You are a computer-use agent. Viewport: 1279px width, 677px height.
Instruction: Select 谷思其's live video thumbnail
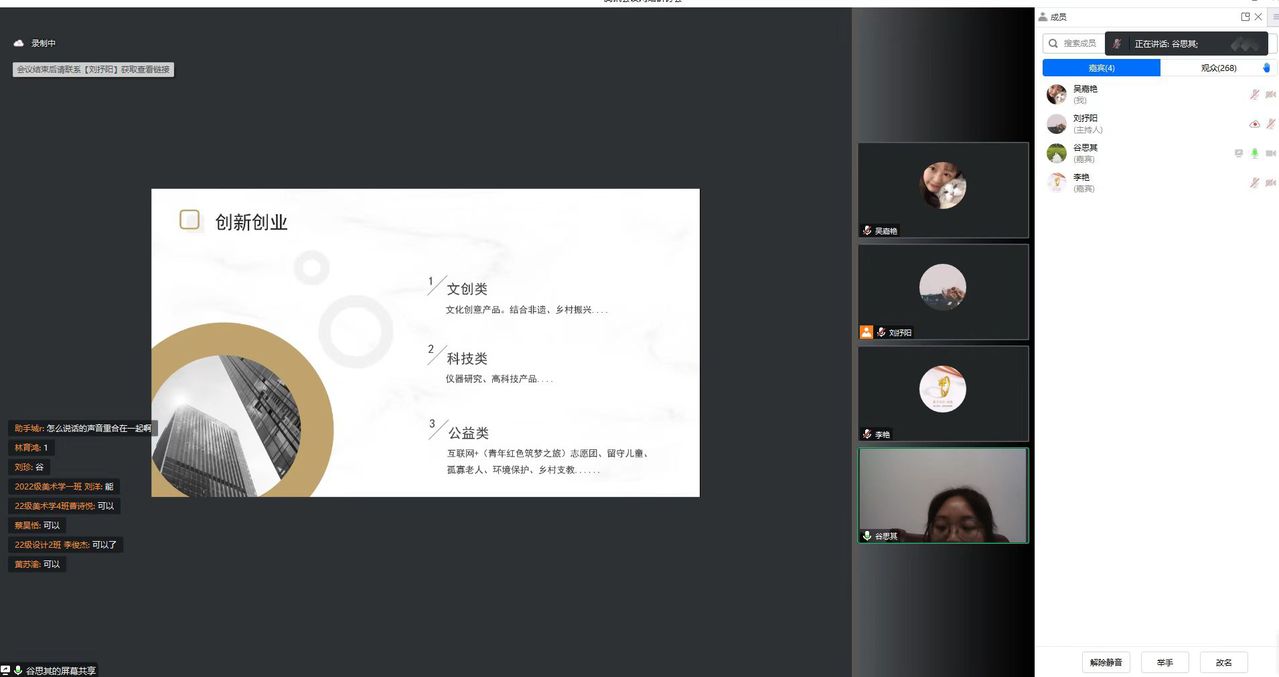point(943,495)
